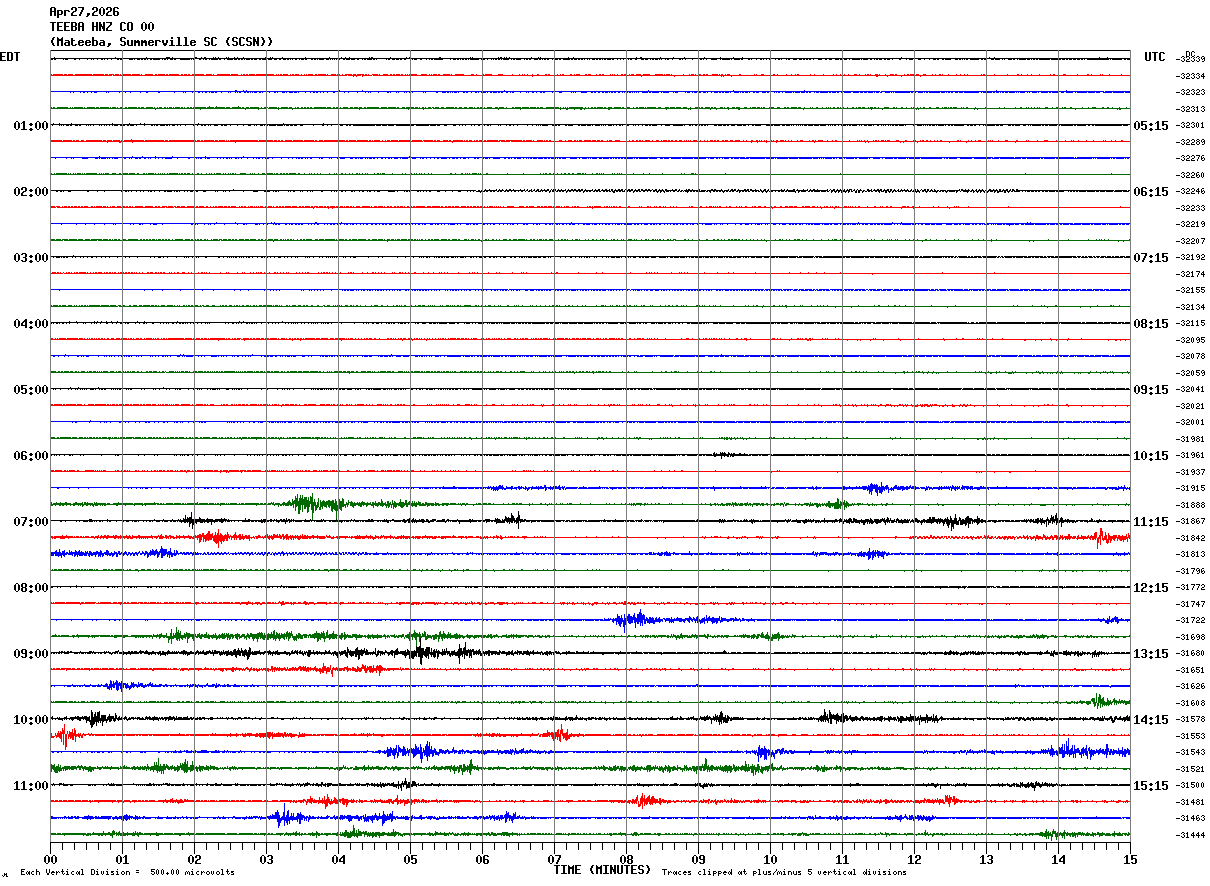Select the 07:00 EDT hour label
The image size is (1210, 886).
(31, 522)
